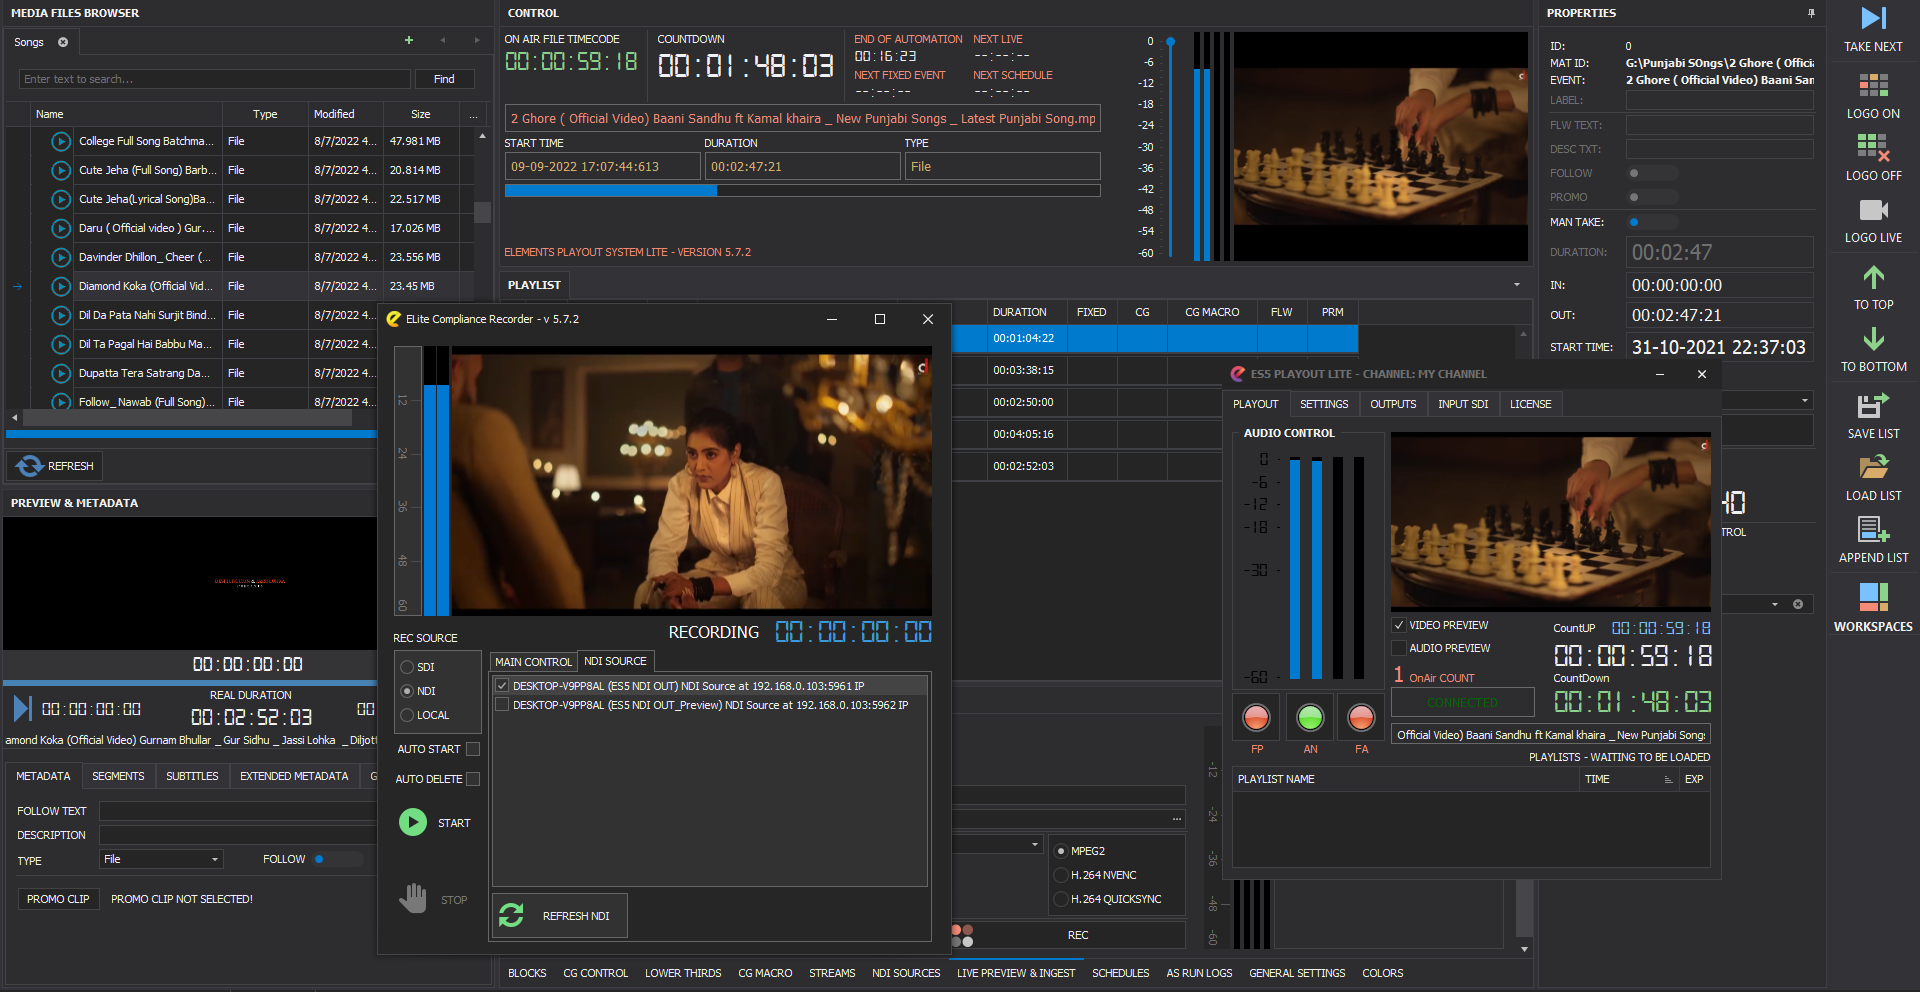Open the dropdown below START TIME in Properties
This screenshot has height=992, width=1920.
tap(1805, 401)
